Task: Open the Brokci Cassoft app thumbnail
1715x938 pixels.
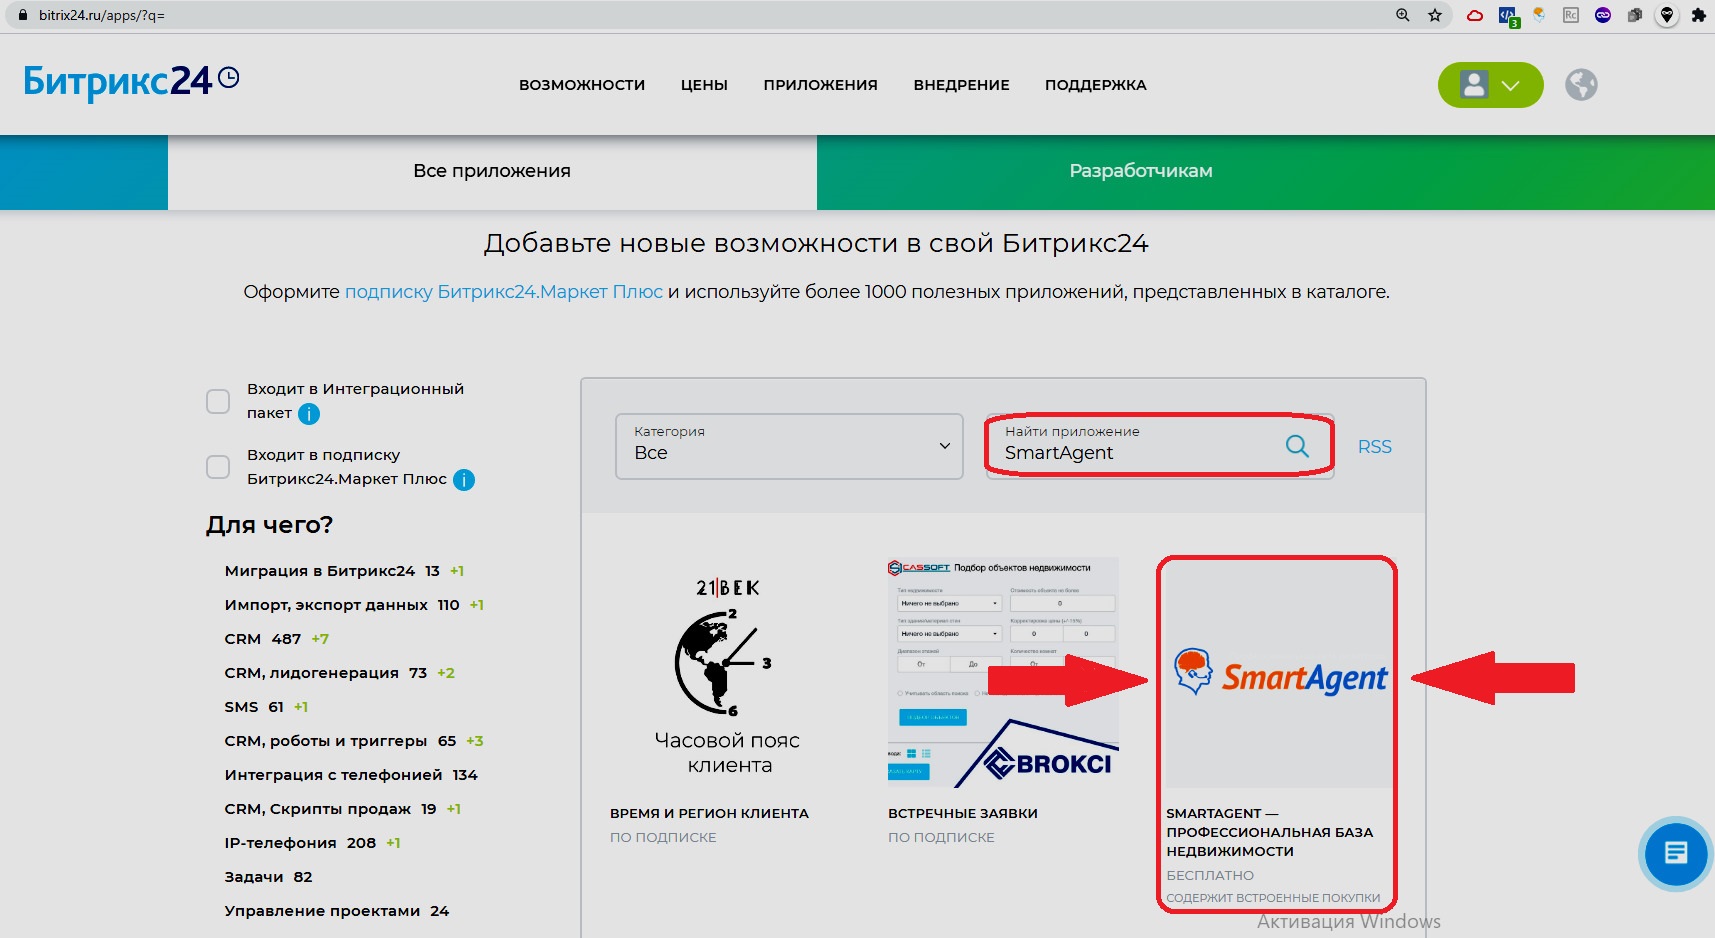Action: (1003, 672)
